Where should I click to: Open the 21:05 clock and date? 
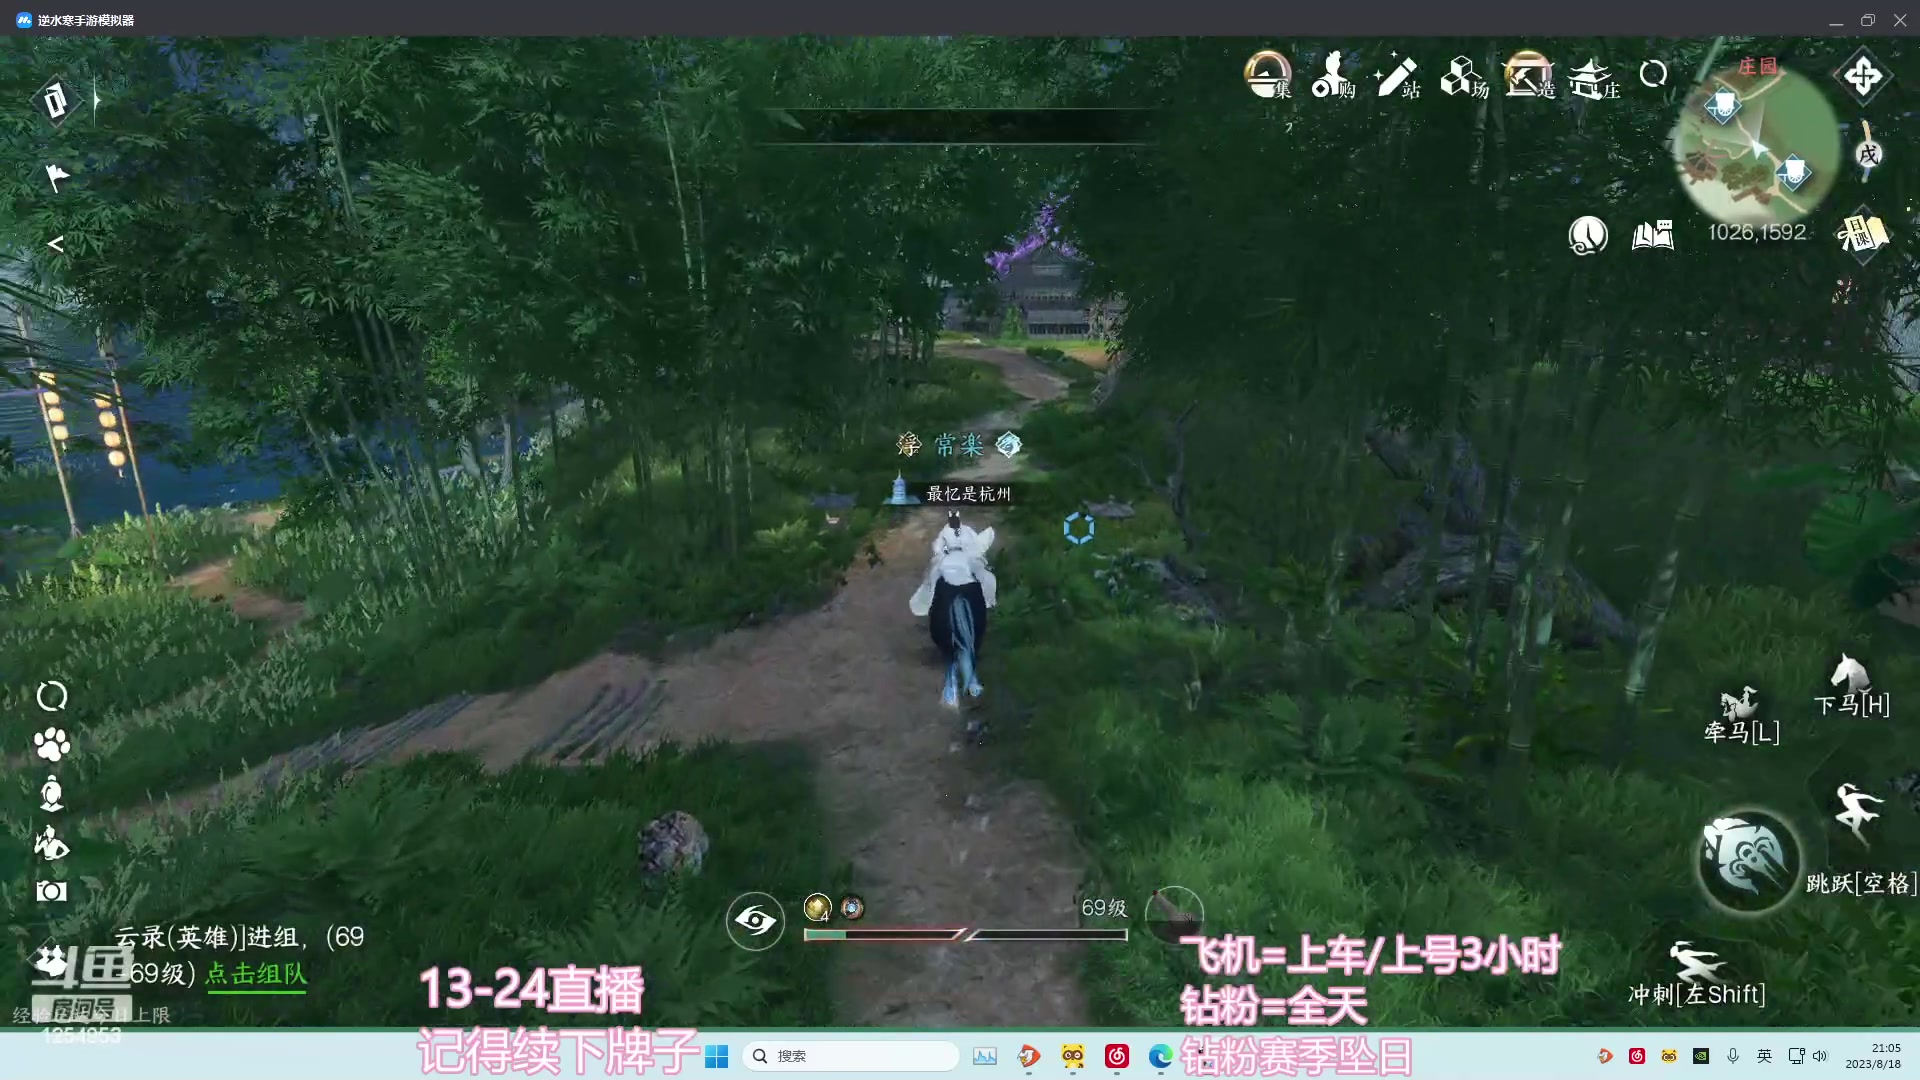click(x=1873, y=1056)
